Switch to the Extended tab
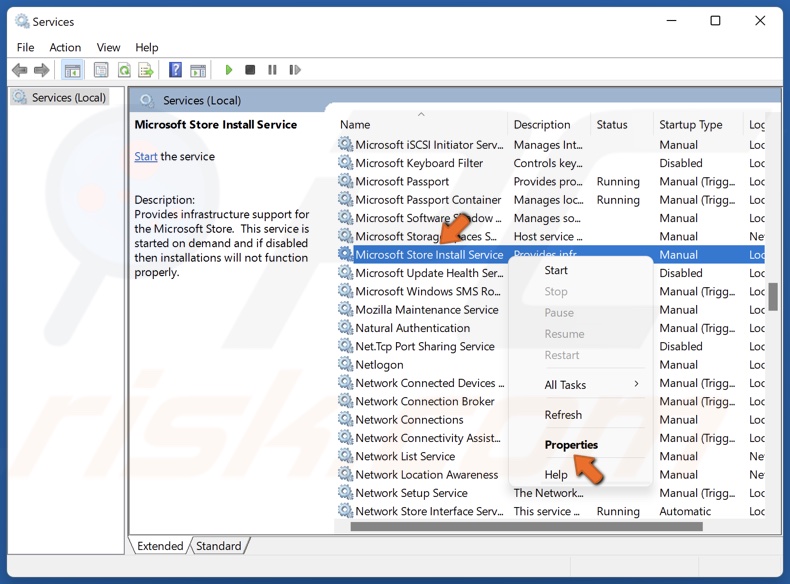Viewport: 790px width, 584px height. pyautogui.click(x=160, y=546)
